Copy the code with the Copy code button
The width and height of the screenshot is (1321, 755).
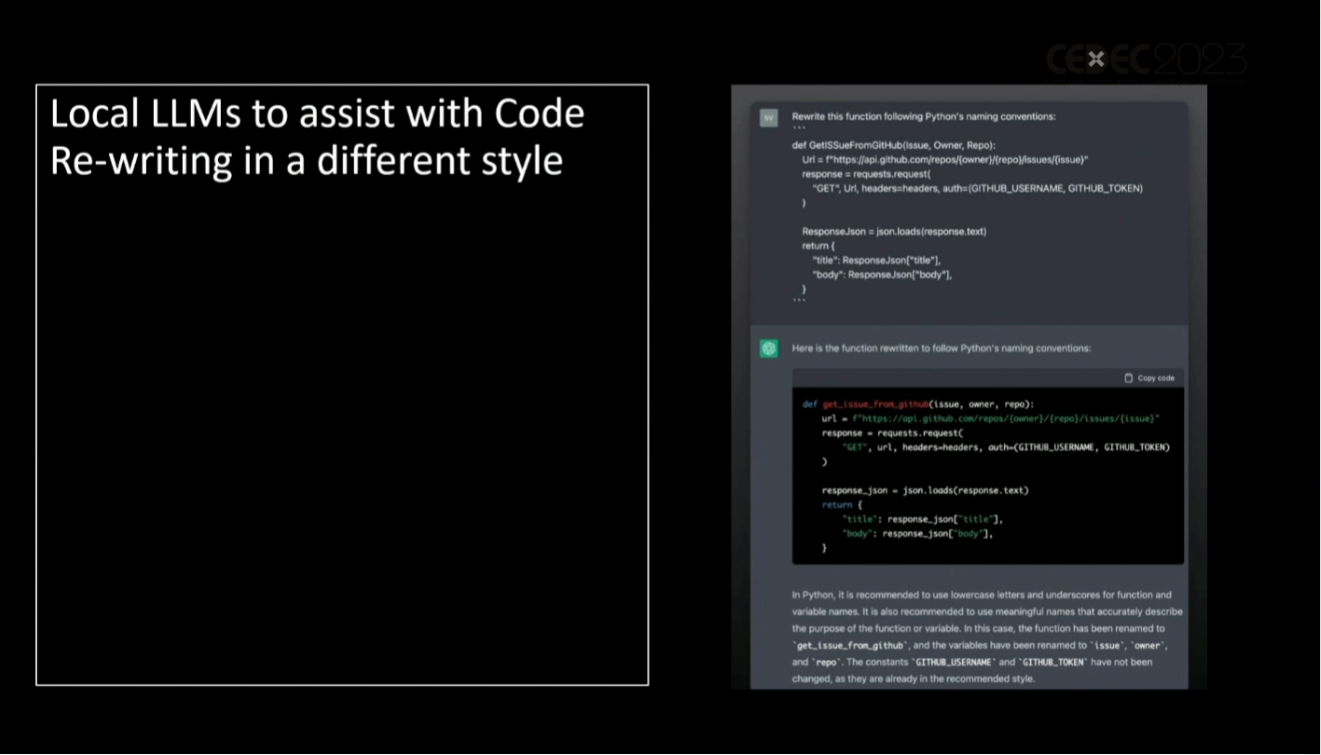tap(1149, 378)
